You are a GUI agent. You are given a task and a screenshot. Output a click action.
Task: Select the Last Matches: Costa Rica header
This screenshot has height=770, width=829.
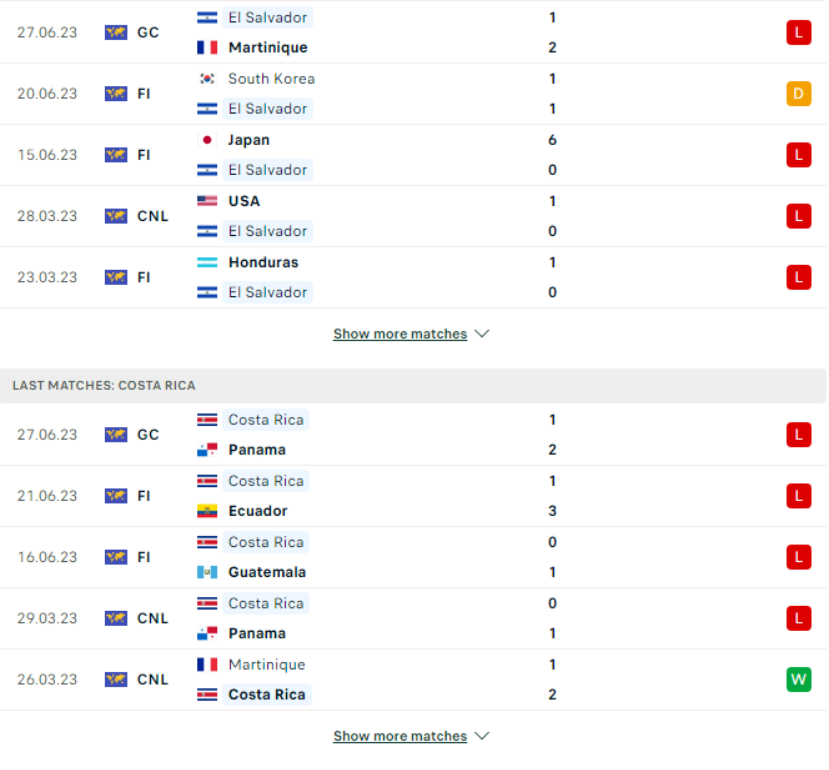[104, 385]
